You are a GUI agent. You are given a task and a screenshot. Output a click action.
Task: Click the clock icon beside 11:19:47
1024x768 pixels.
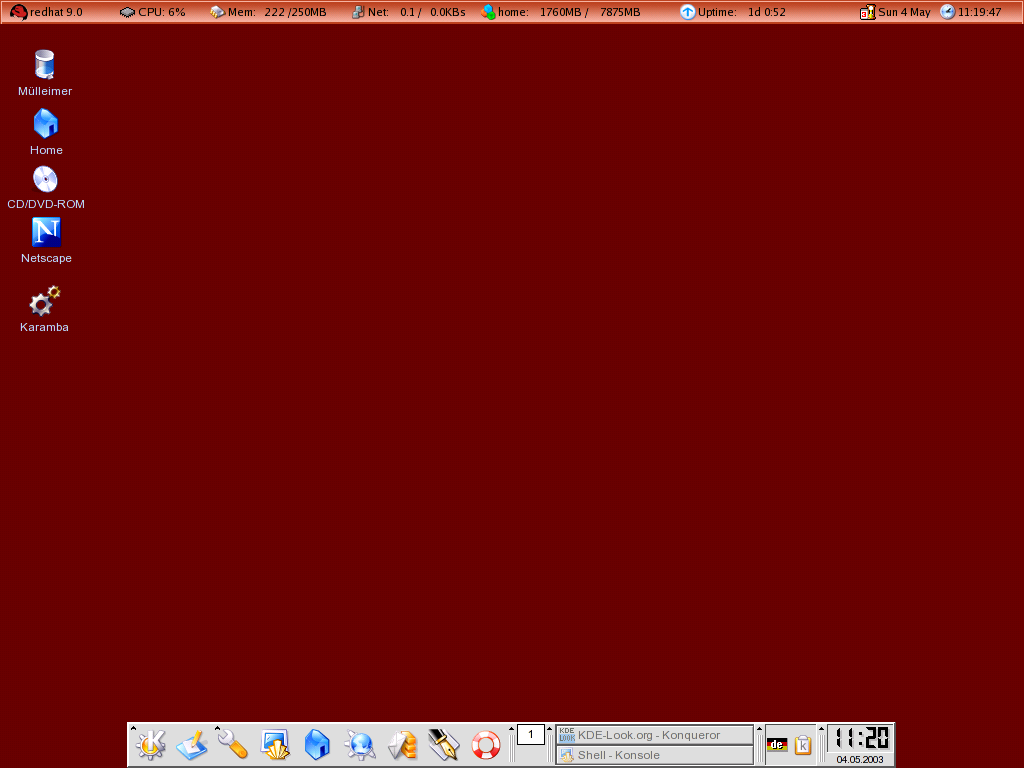pyautogui.click(x=948, y=12)
